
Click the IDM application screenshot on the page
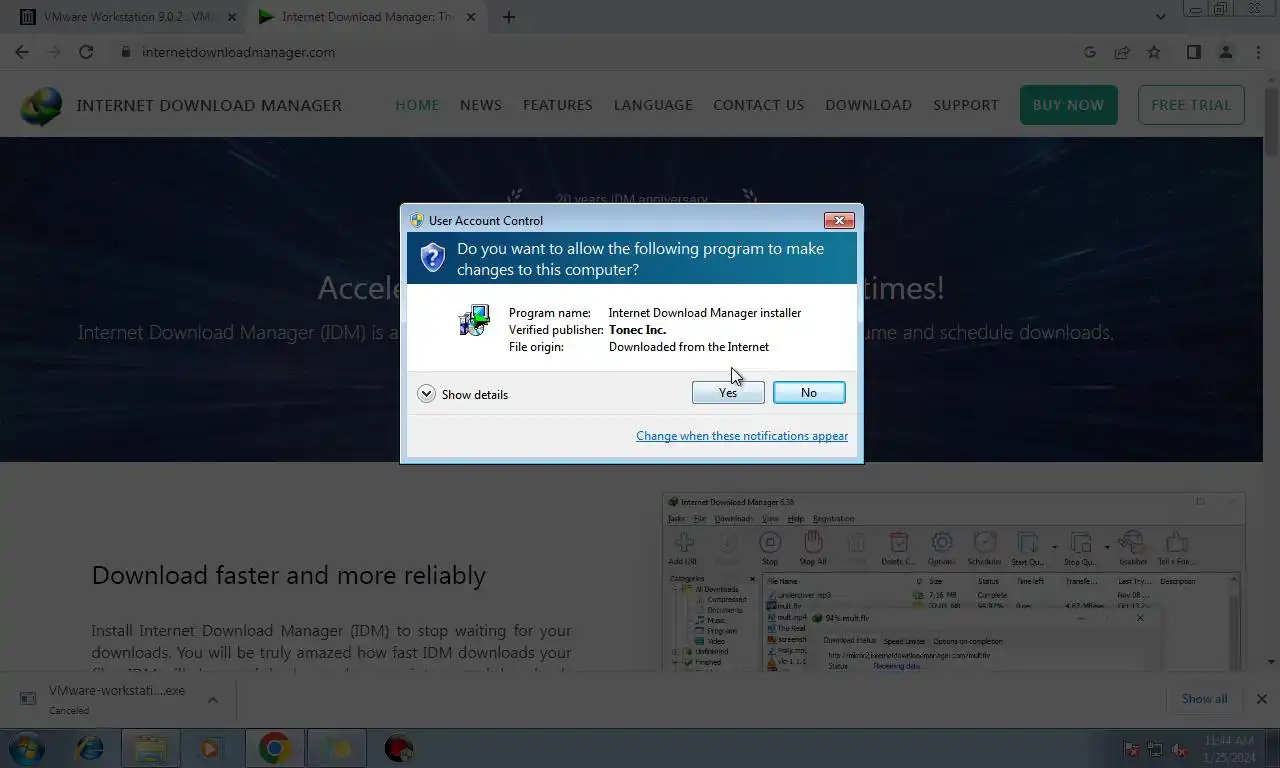(x=953, y=581)
